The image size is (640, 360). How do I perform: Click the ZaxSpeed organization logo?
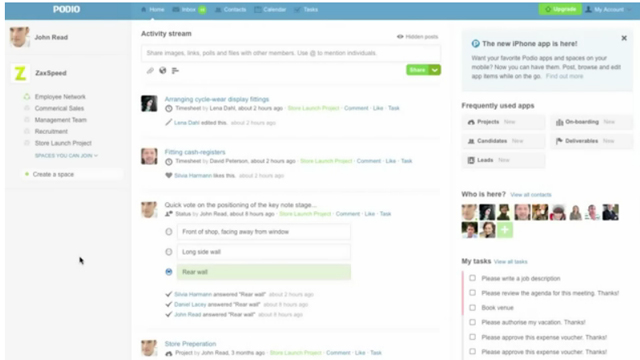pyautogui.click(x=20, y=73)
